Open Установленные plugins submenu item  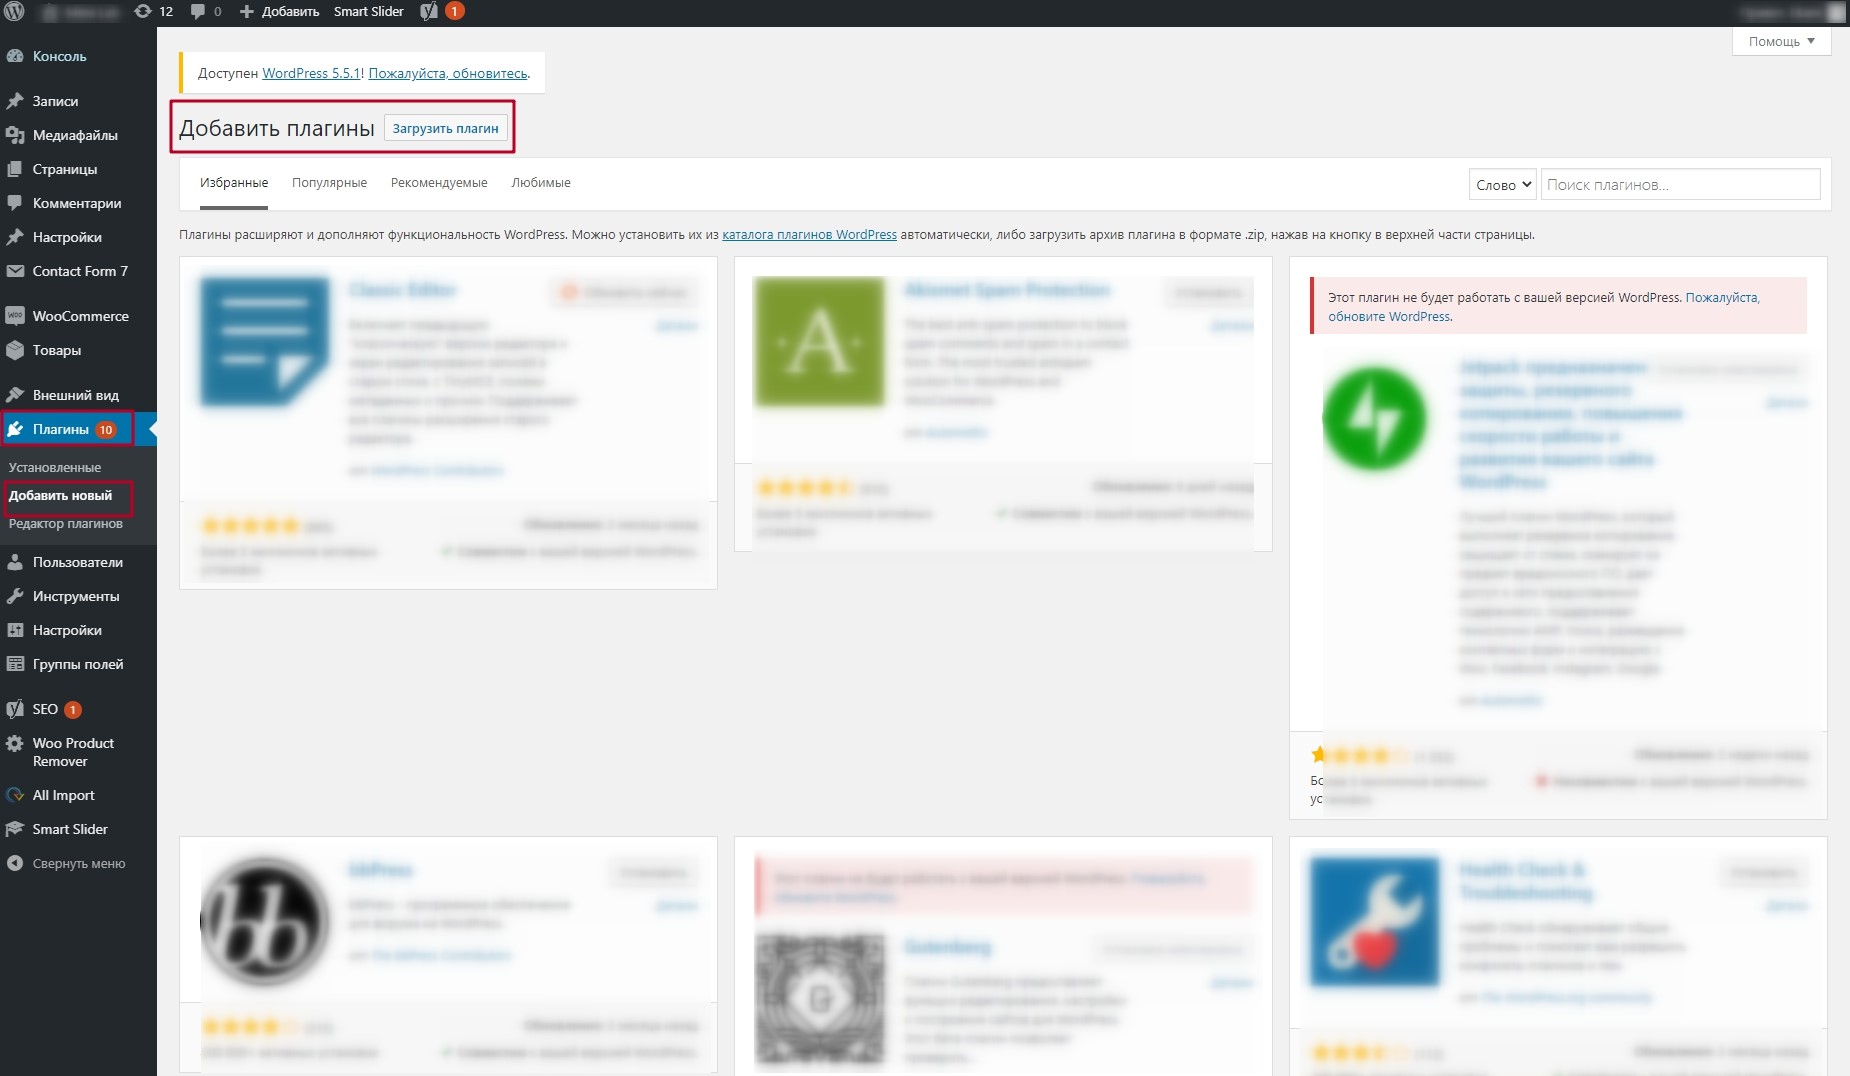point(55,467)
